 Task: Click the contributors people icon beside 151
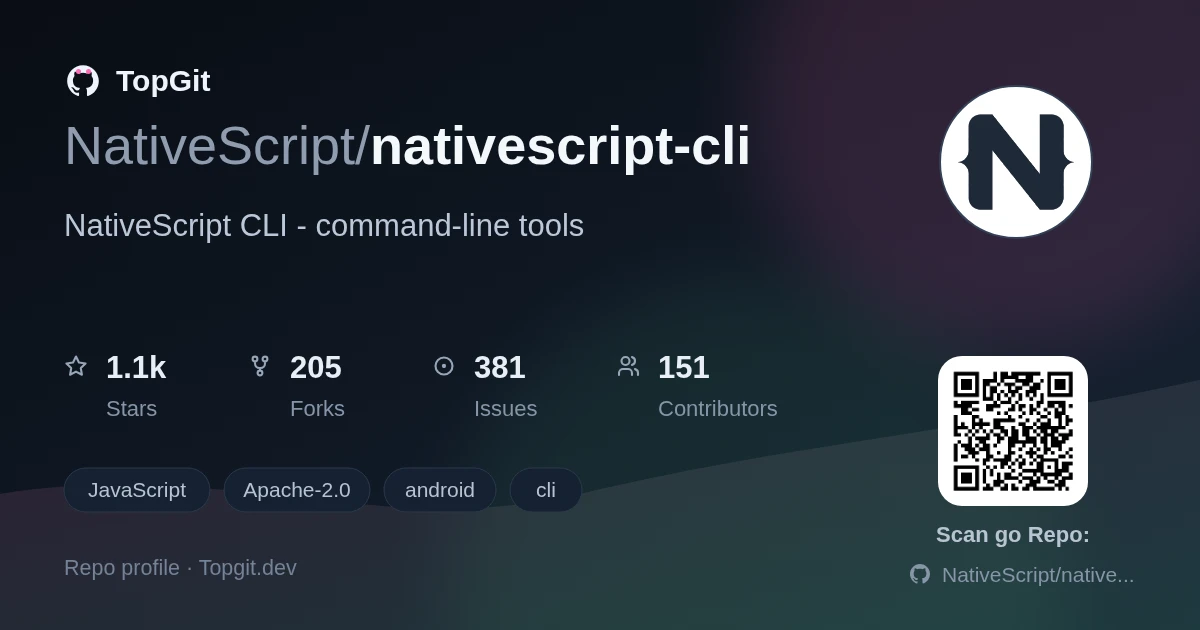point(628,366)
